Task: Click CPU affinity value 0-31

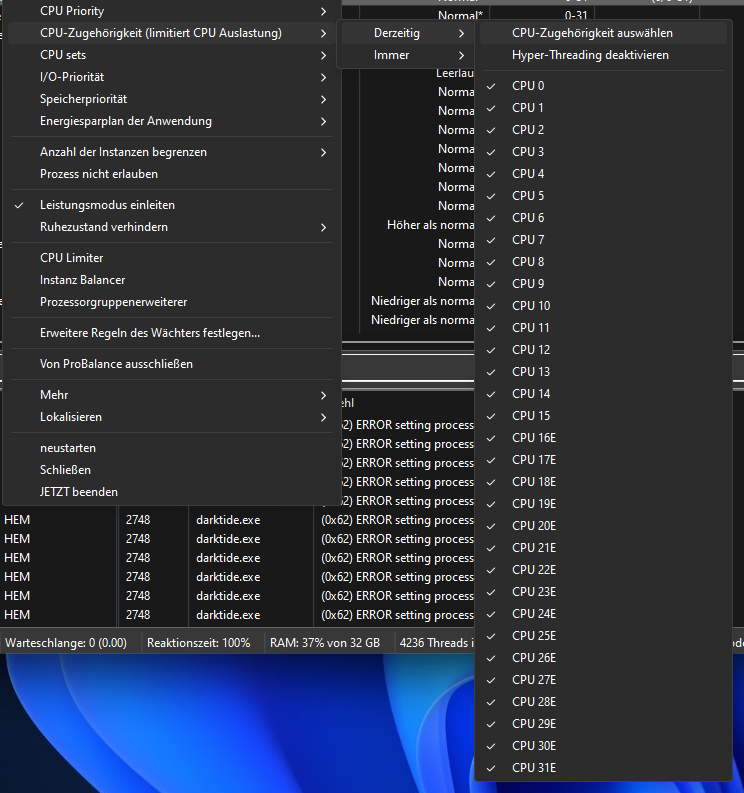Action: click(x=576, y=16)
